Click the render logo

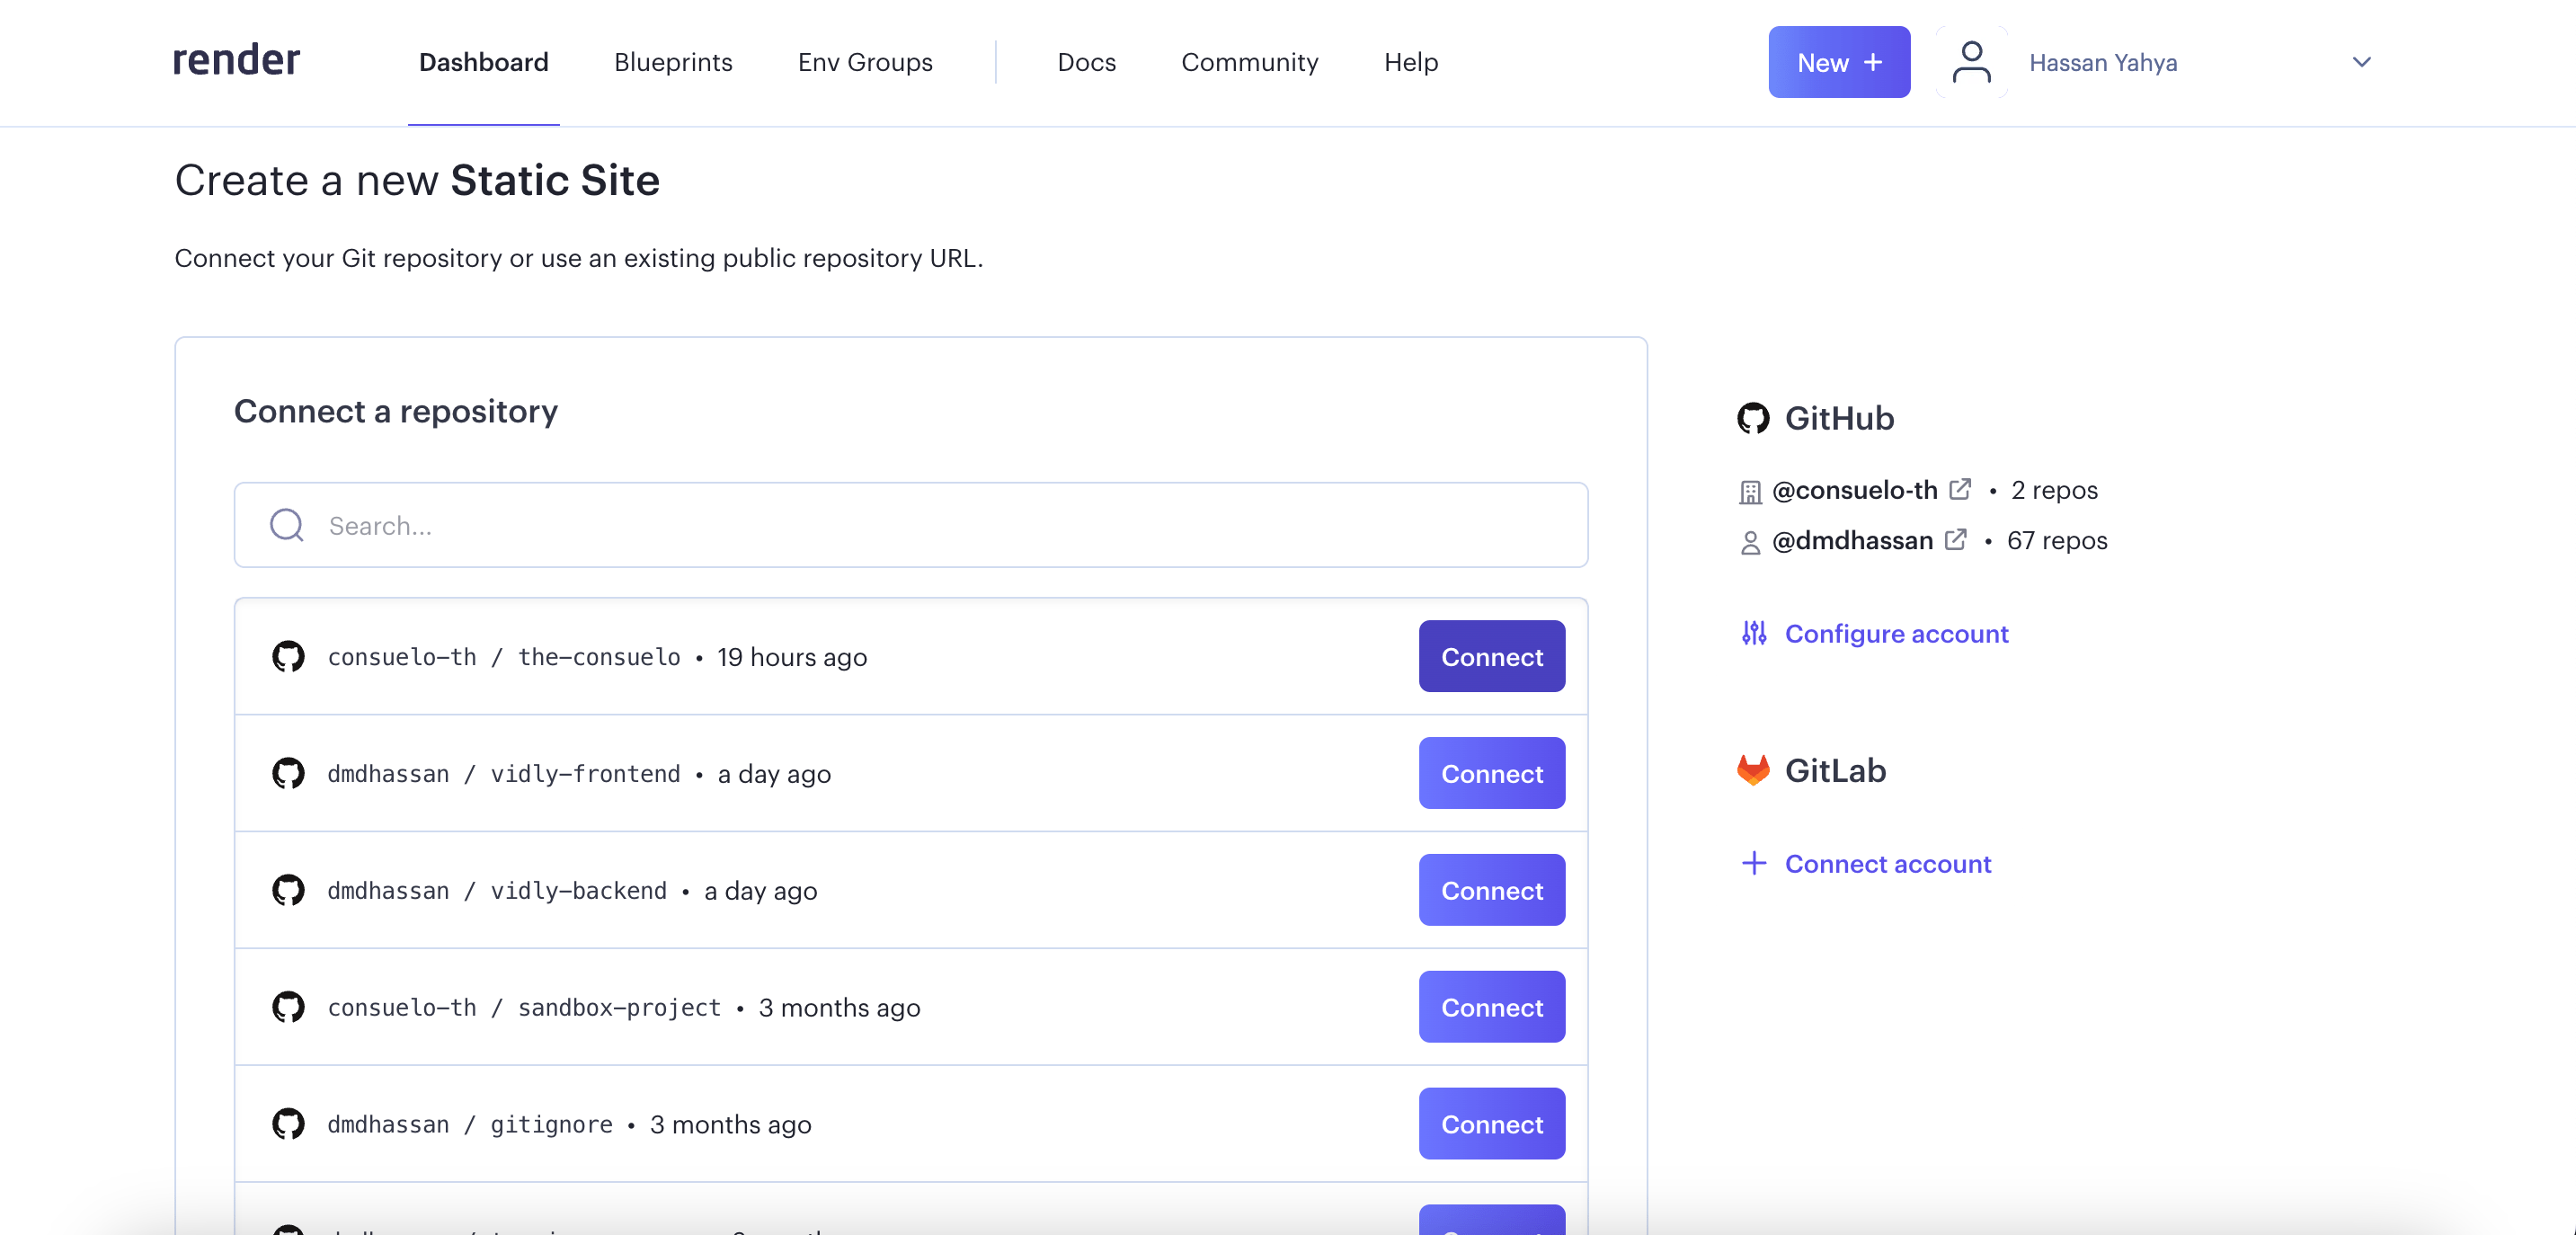(x=236, y=61)
